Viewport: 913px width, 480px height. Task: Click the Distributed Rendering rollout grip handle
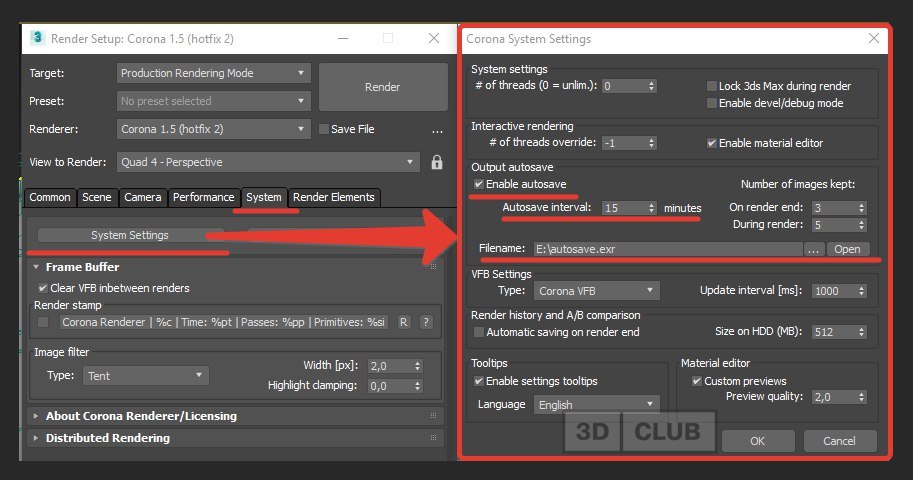(x=433, y=437)
